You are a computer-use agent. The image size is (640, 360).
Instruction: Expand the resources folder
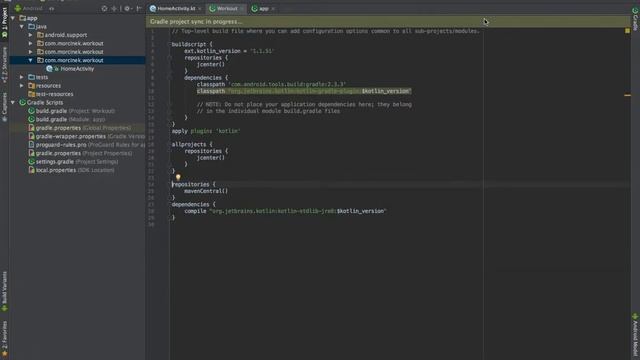click(22, 86)
